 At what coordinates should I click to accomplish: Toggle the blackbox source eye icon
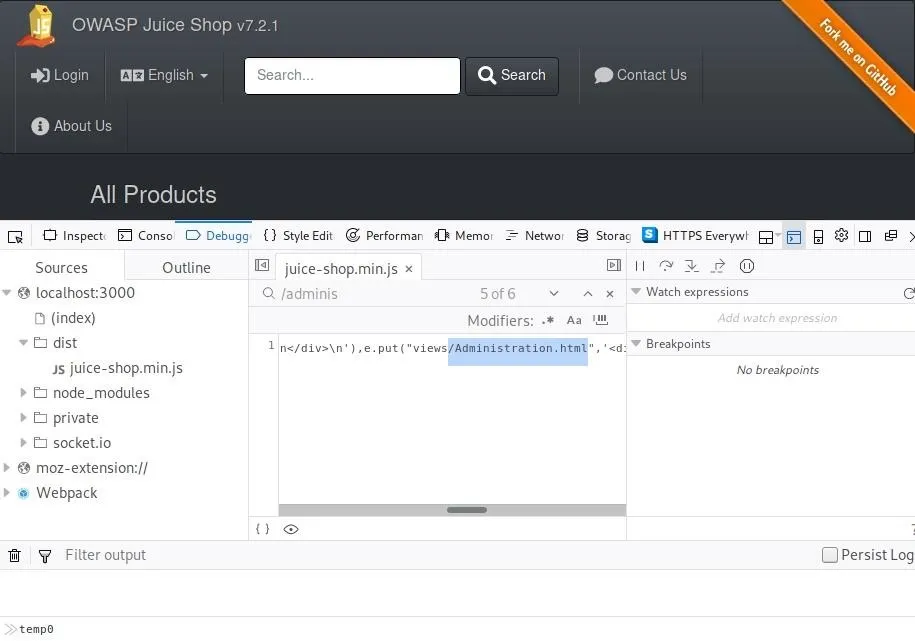(291, 529)
